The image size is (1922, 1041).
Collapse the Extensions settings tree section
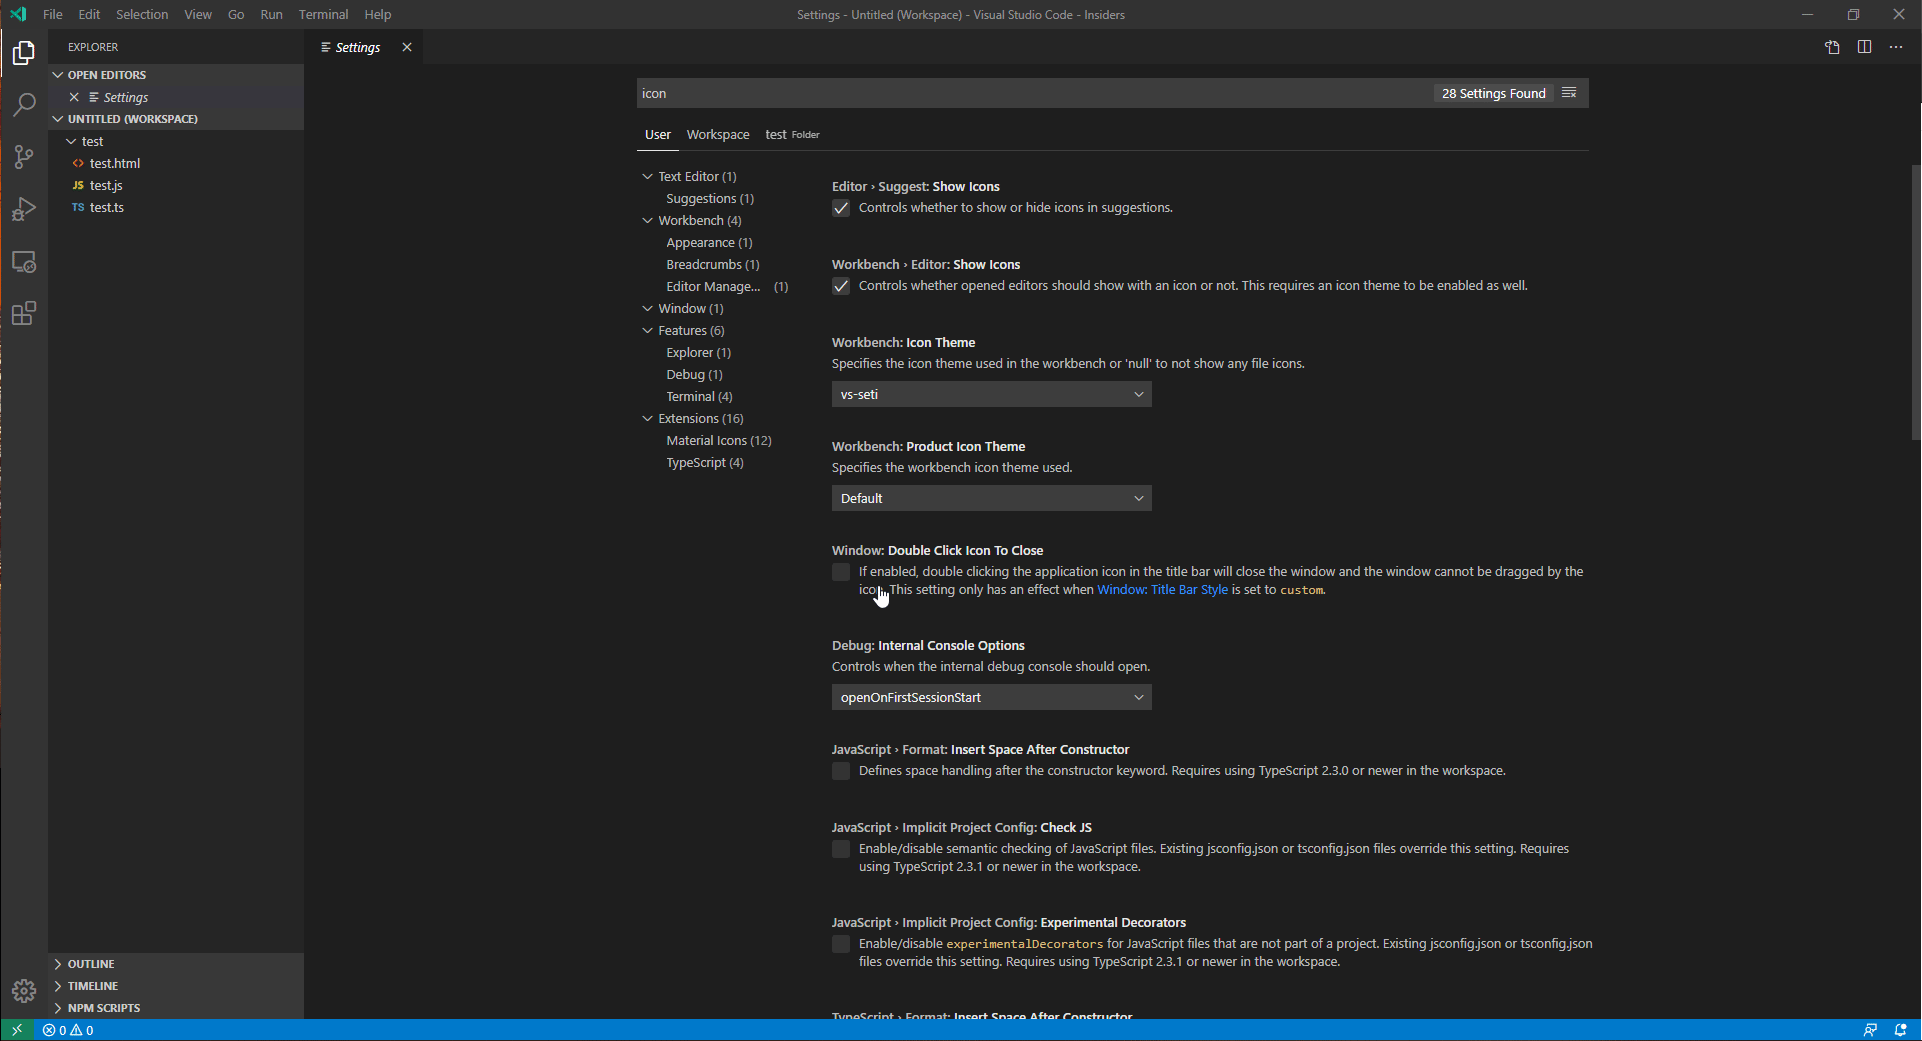click(648, 418)
